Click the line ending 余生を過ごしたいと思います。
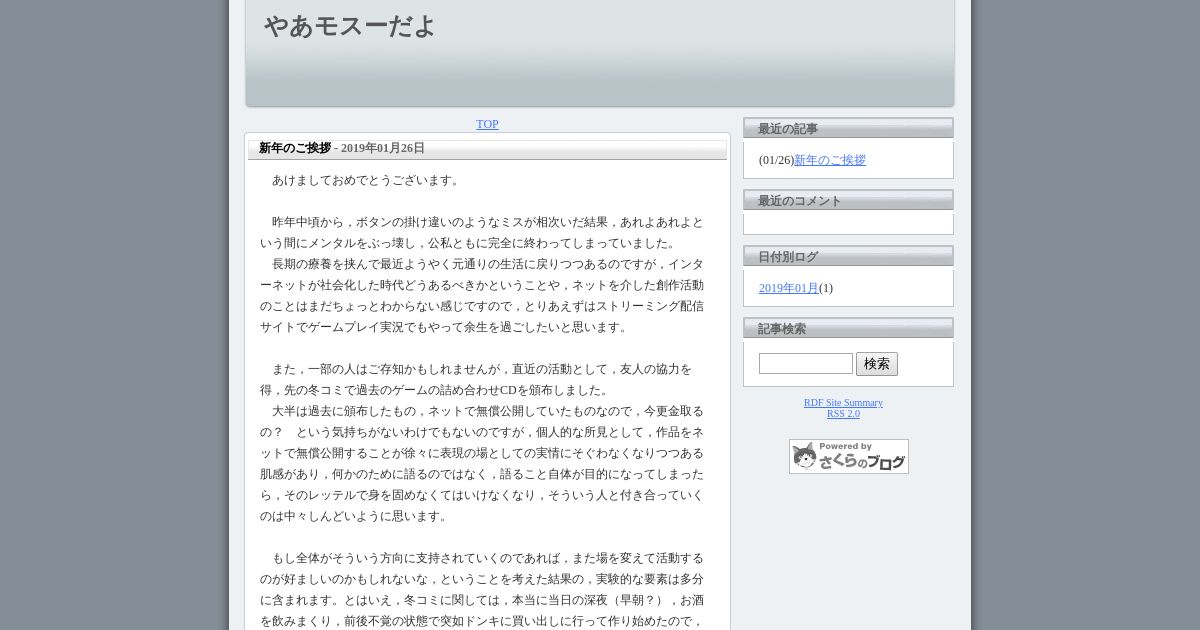 pos(446,327)
